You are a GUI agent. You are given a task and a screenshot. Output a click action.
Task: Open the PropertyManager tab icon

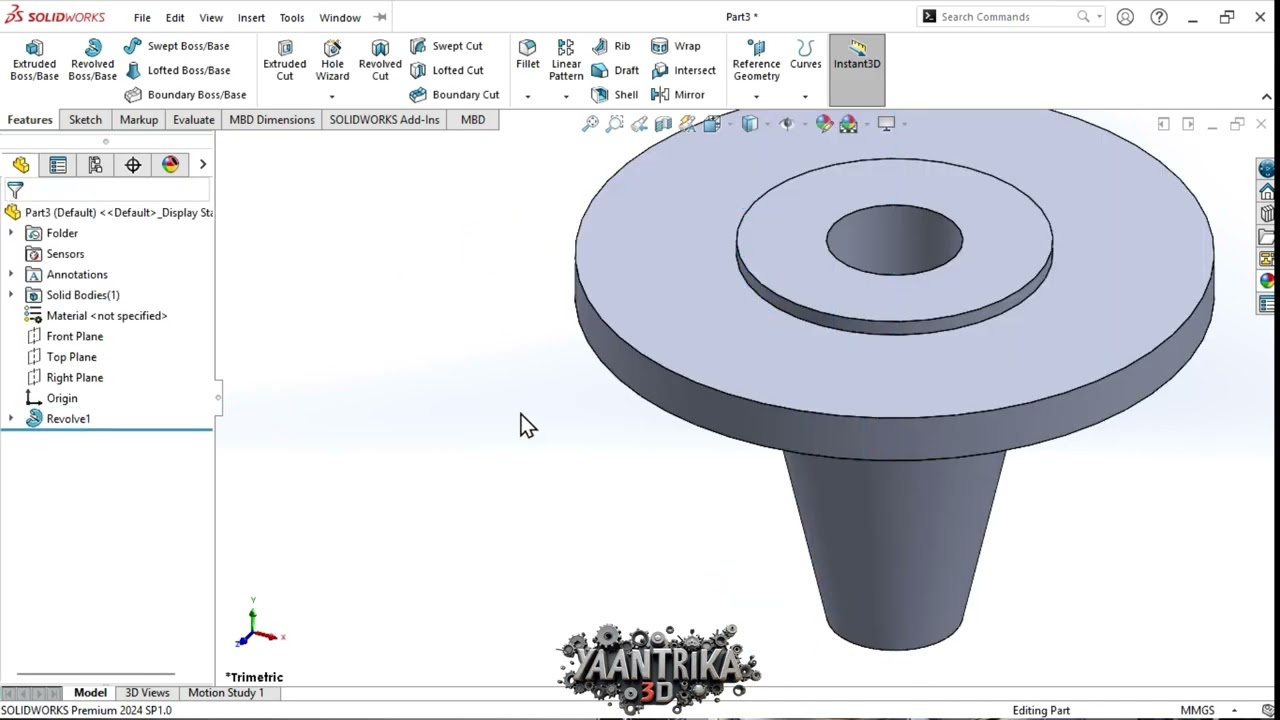58,165
